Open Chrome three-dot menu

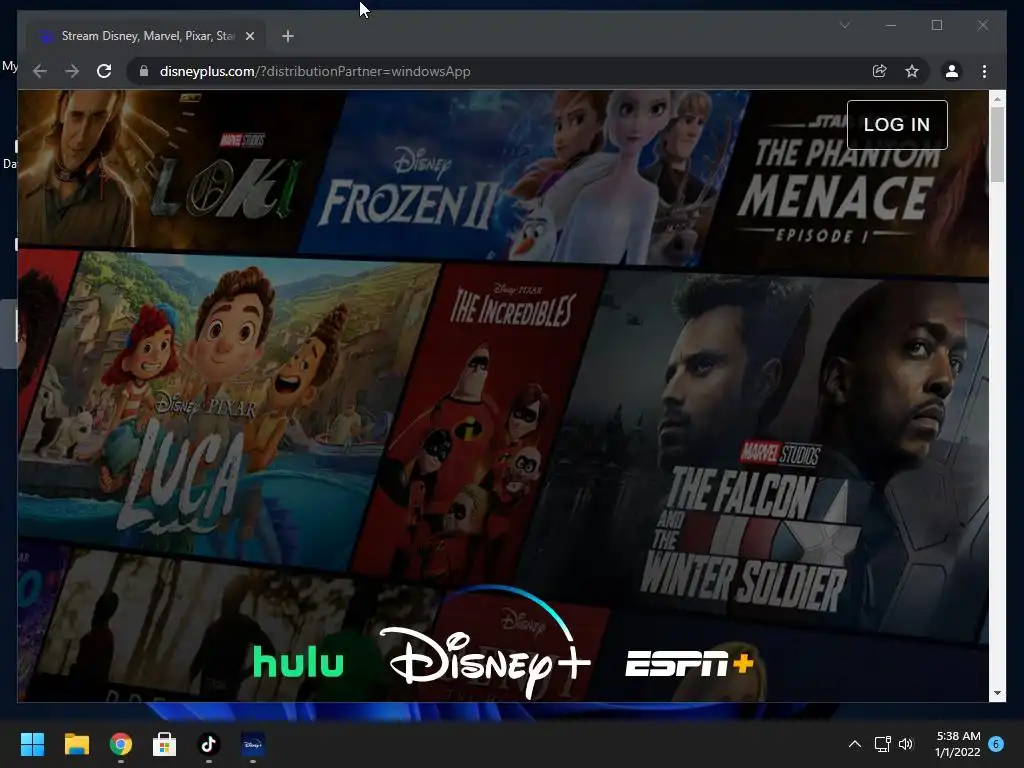tap(984, 71)
